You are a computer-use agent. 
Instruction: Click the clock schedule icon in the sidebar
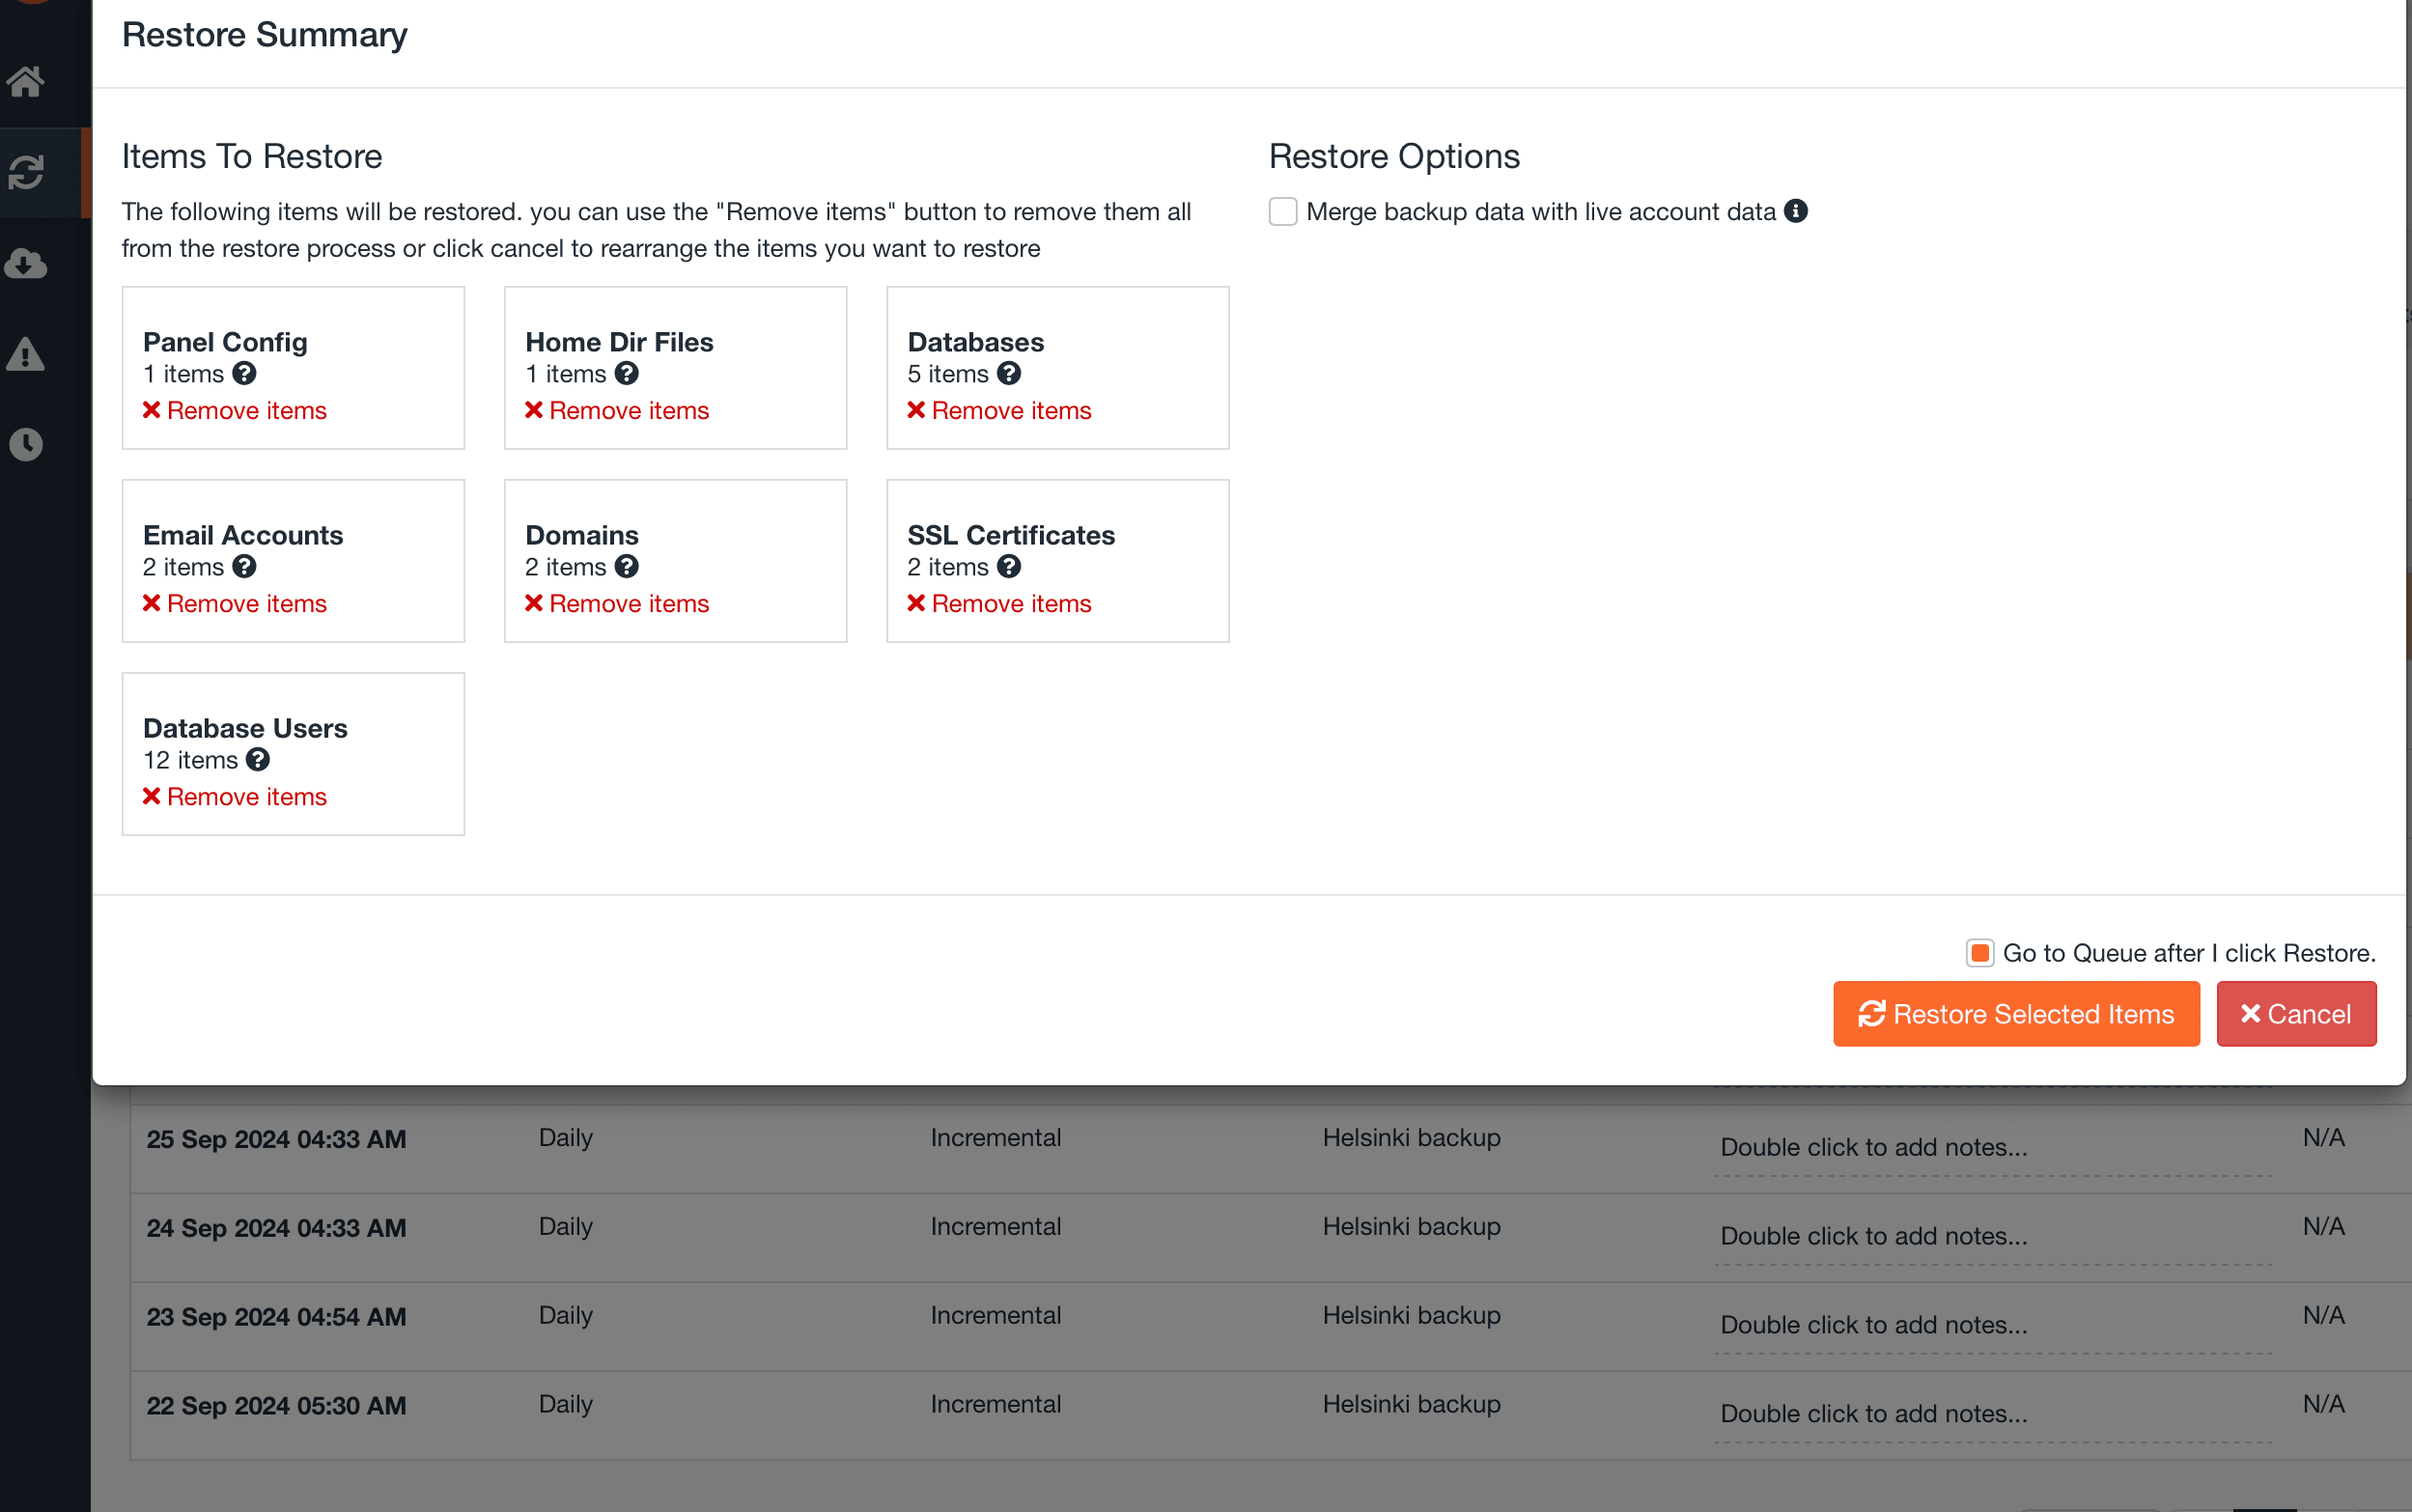click(26, 444)
